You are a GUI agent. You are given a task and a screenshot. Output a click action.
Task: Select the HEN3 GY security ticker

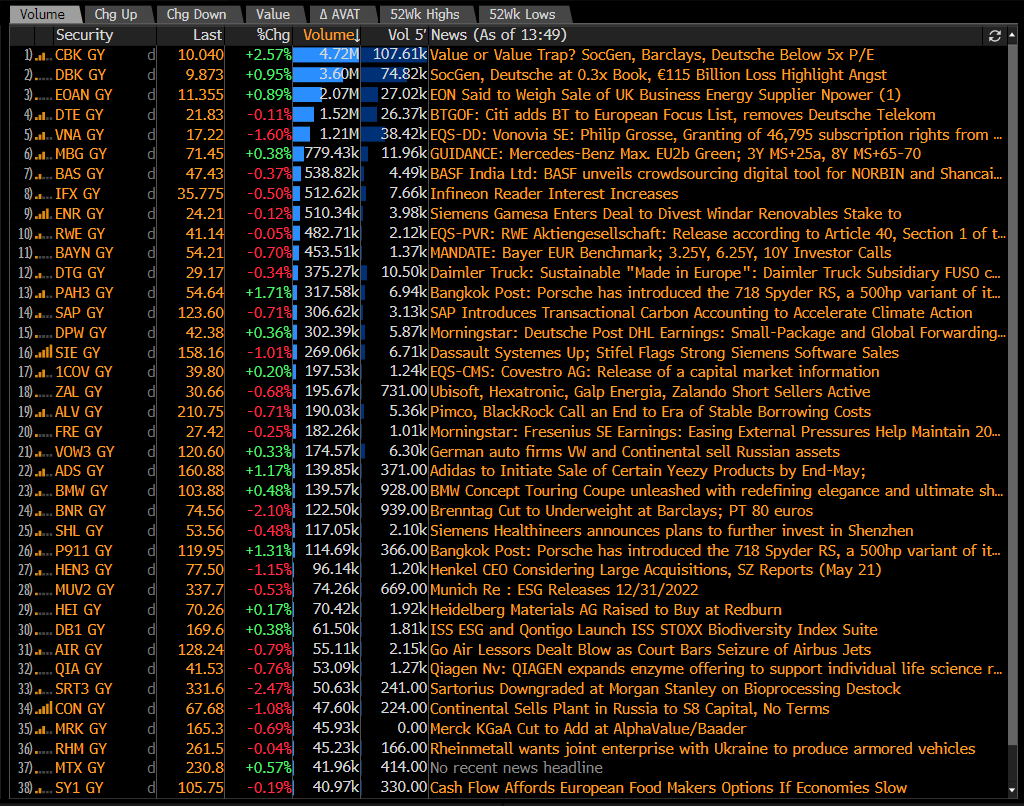pyautogui.click(x=84, y=570)
